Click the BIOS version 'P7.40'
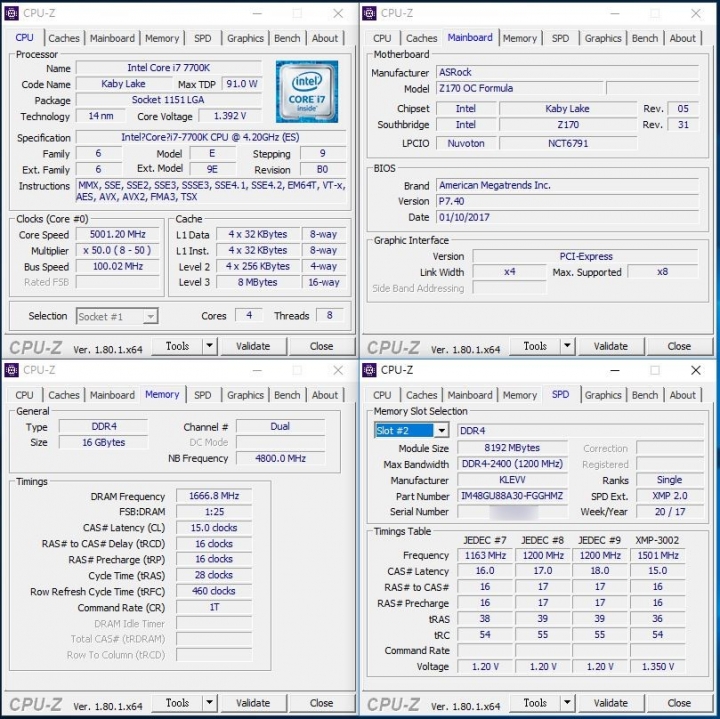The height and width of the screenshot is (719, 720). [x=568, y=201]
